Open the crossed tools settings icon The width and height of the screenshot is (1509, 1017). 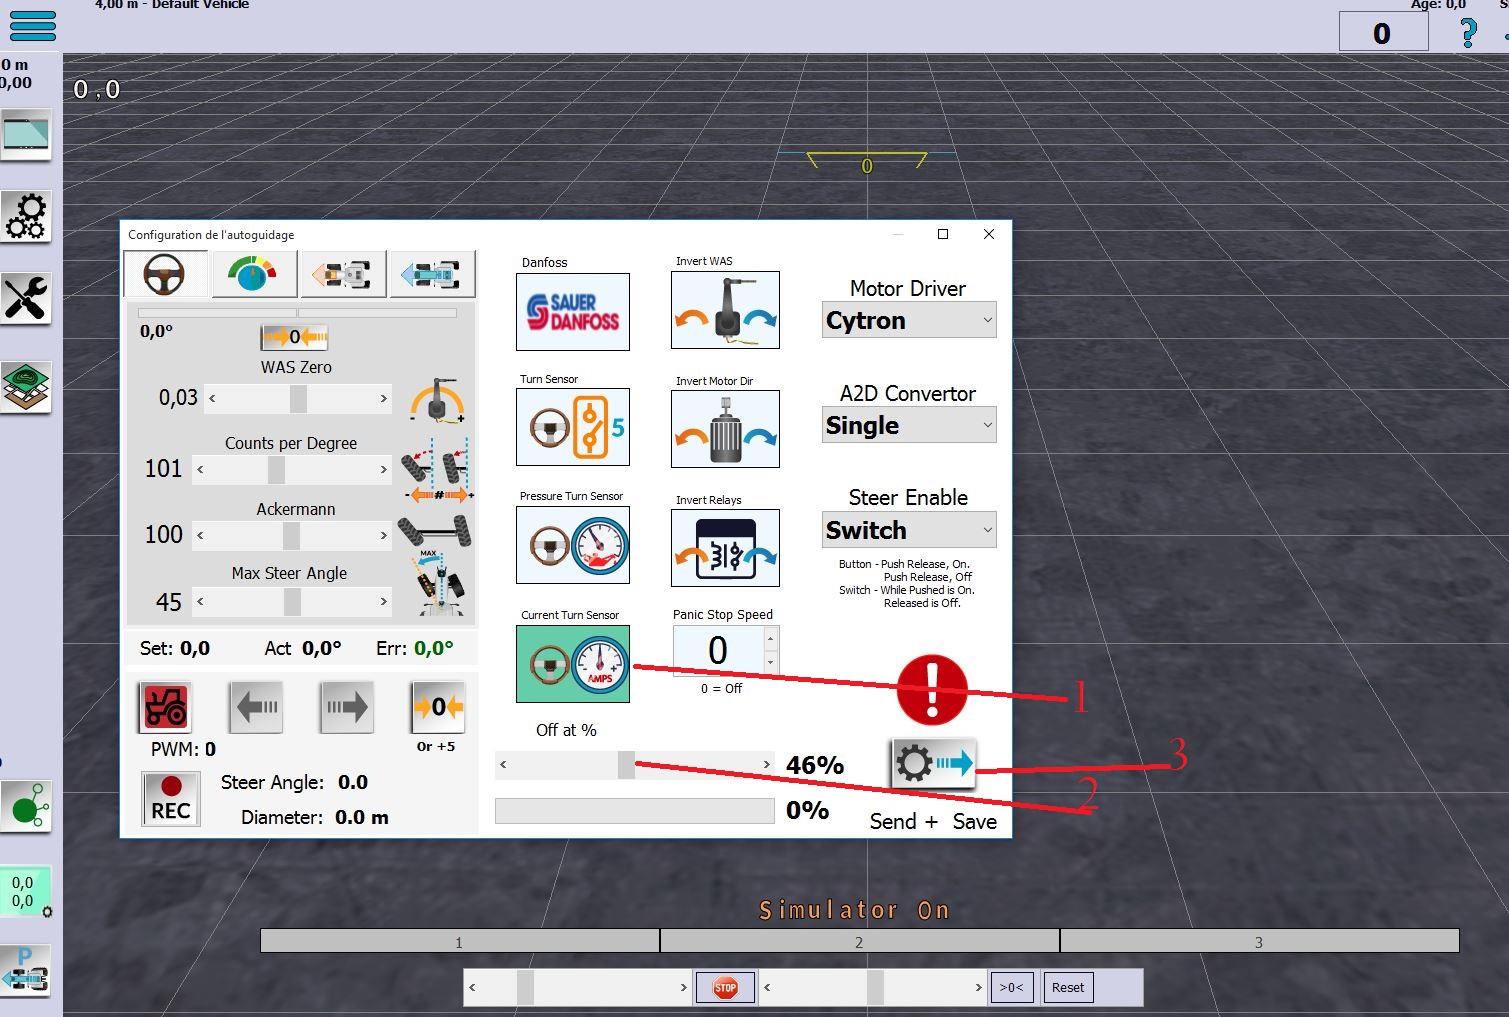pos(26,298)
